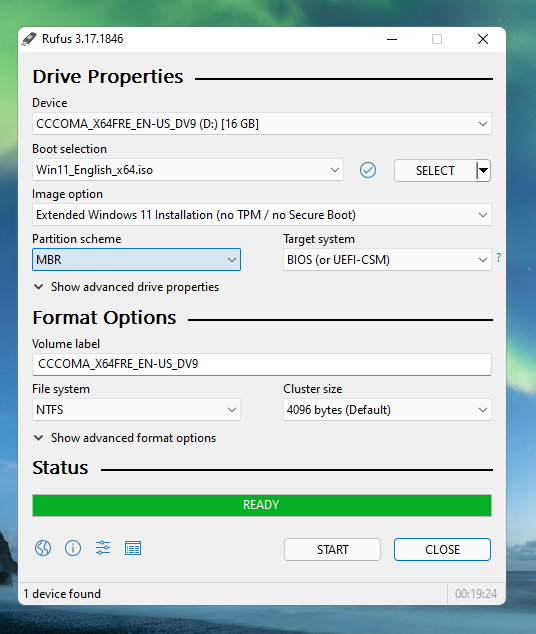
Task: Close the Rufus window with X
Action: [483, 39]
